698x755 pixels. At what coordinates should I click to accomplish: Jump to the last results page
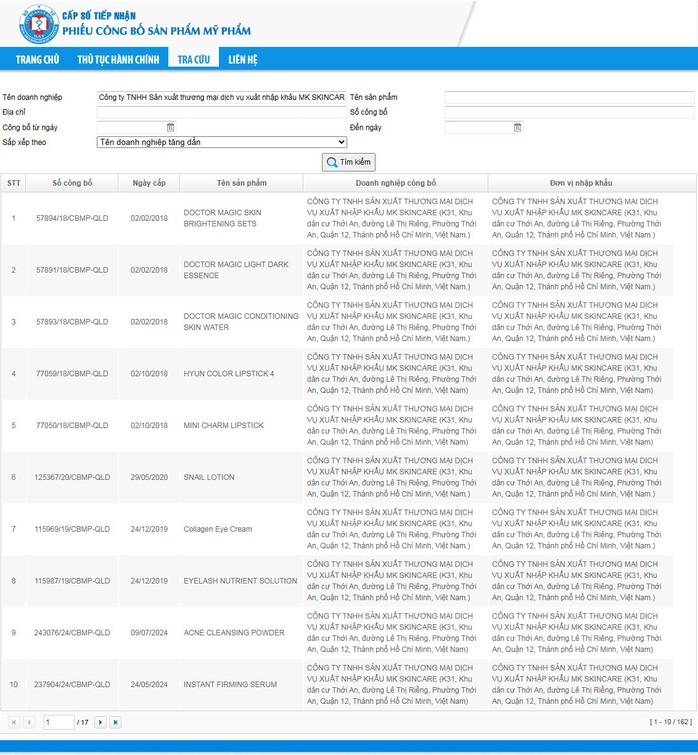point(116,722)
